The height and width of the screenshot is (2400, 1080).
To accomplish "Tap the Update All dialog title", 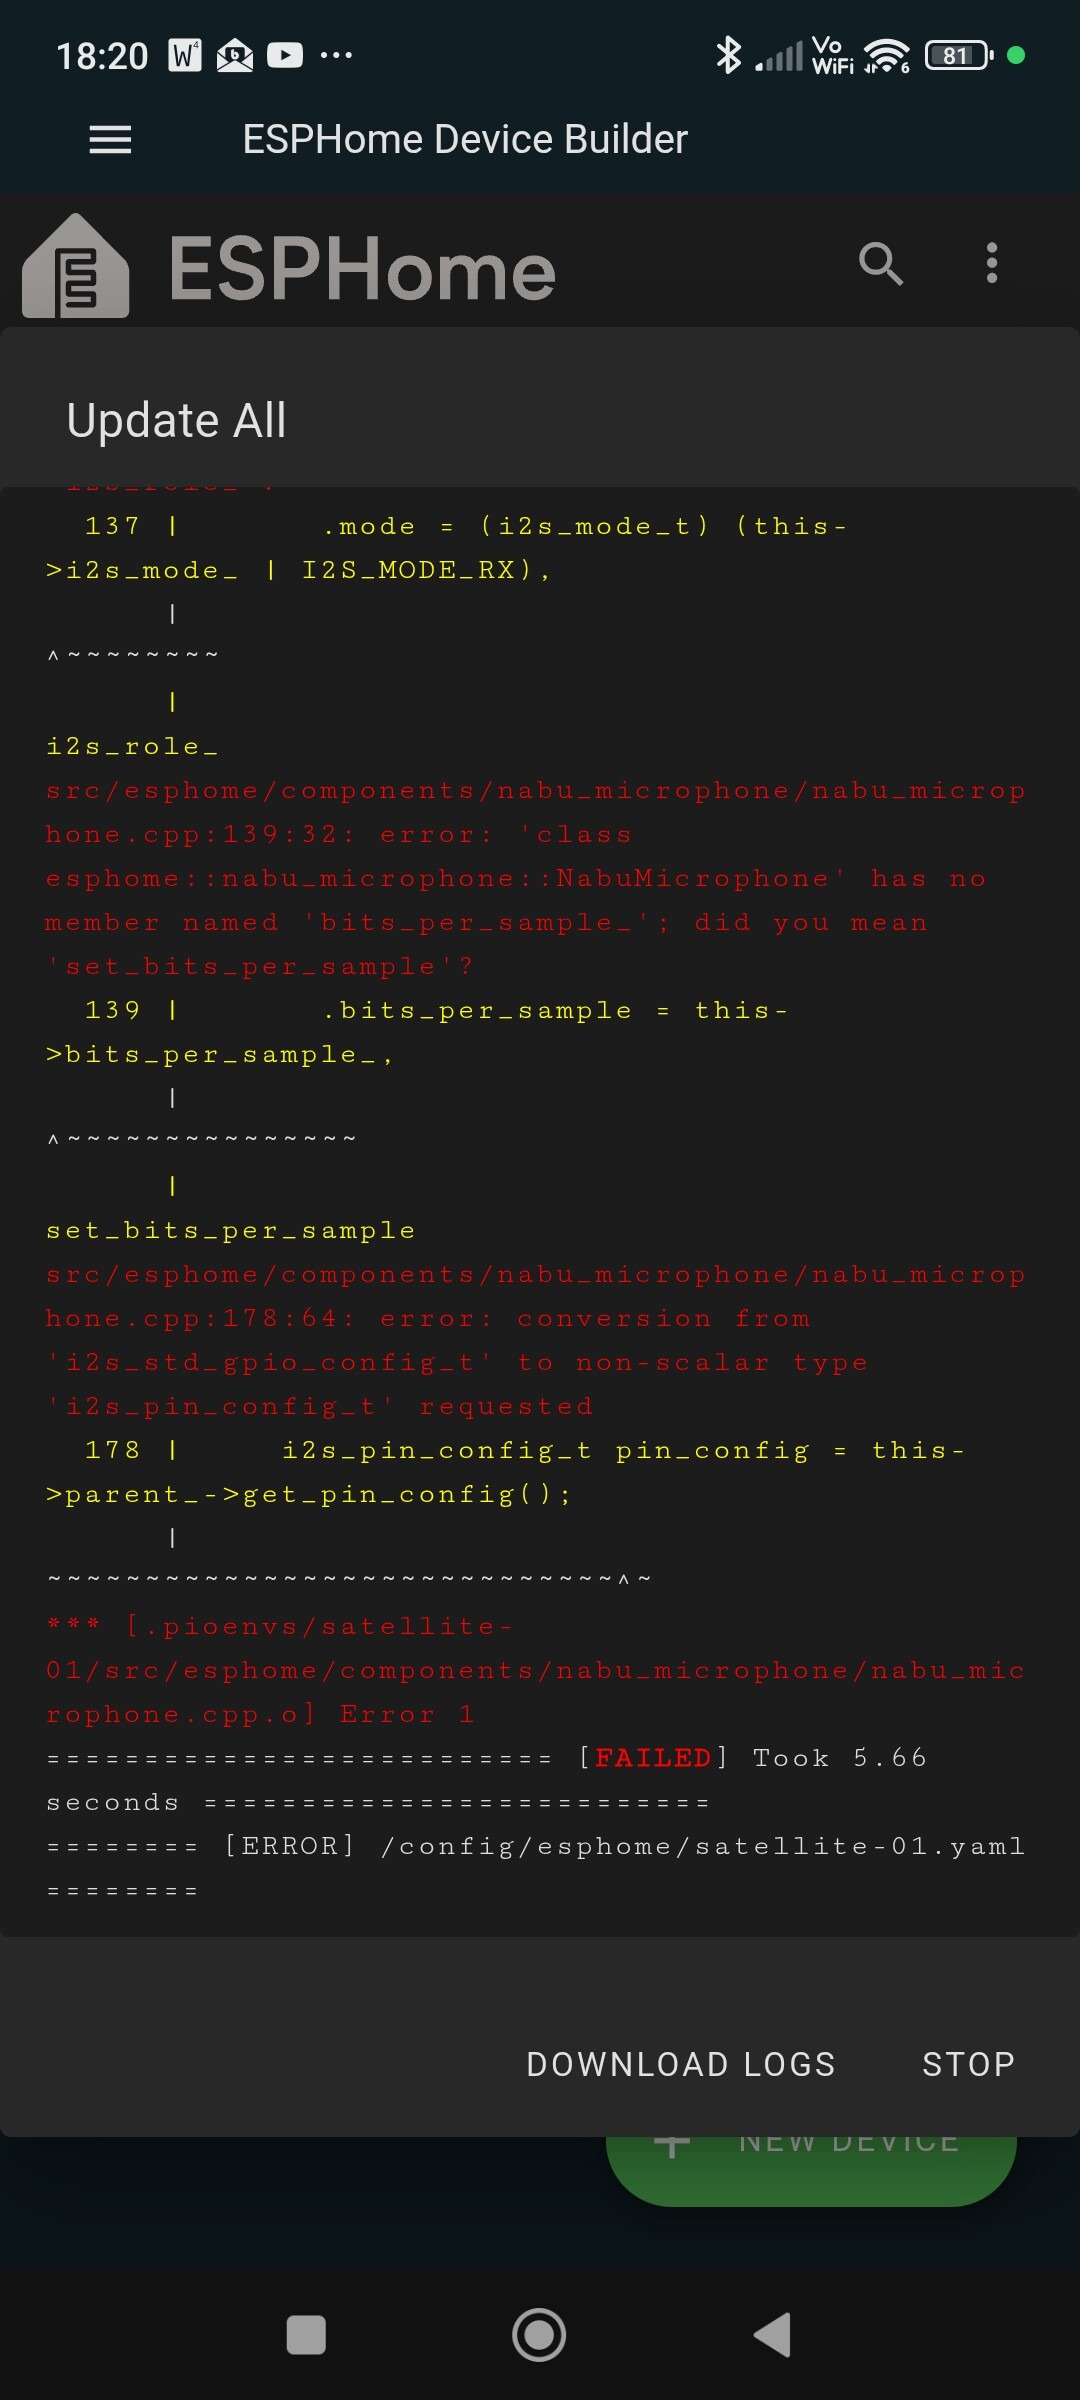I will click(x=177, y=420).
